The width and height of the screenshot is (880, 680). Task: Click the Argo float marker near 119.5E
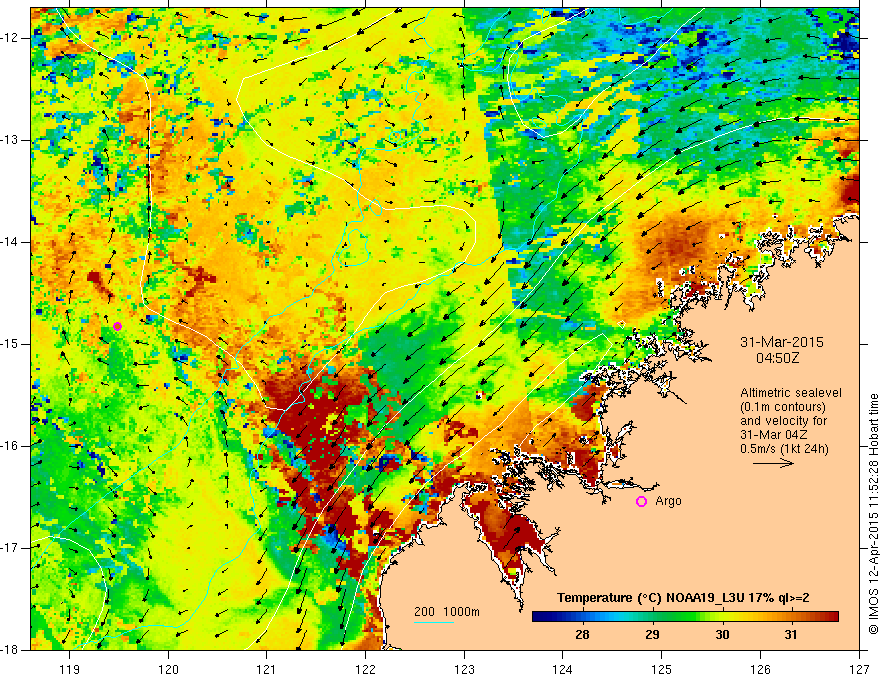pos(117,327)
